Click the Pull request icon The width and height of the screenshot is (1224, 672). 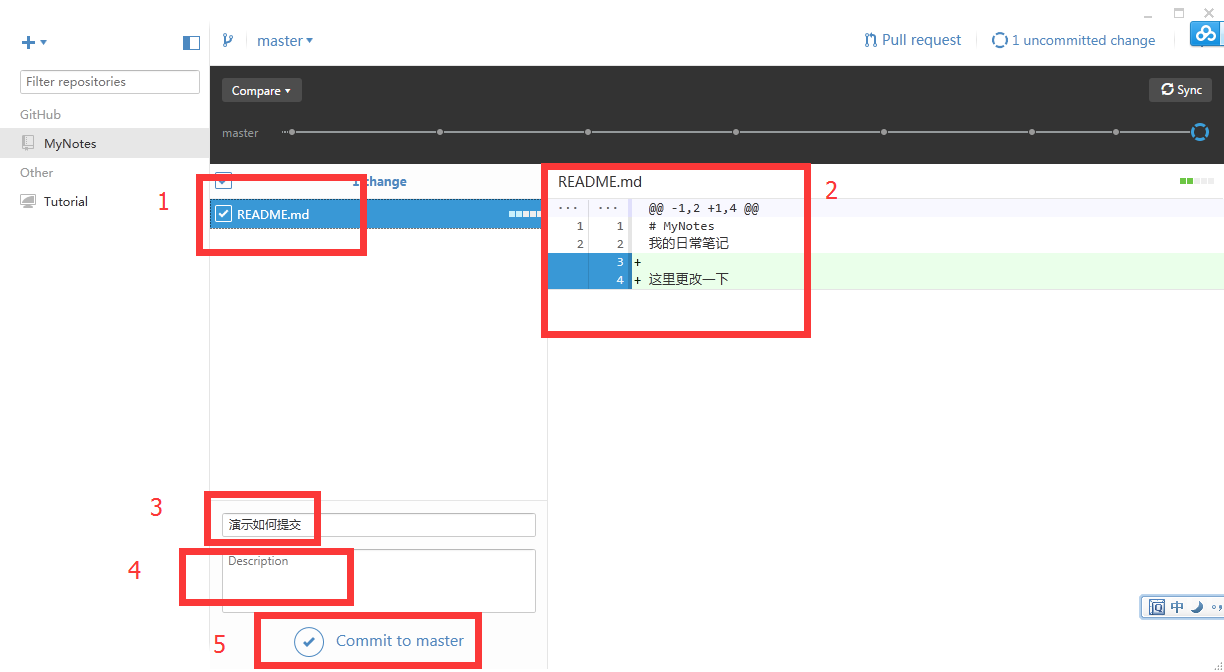point(871,40)
